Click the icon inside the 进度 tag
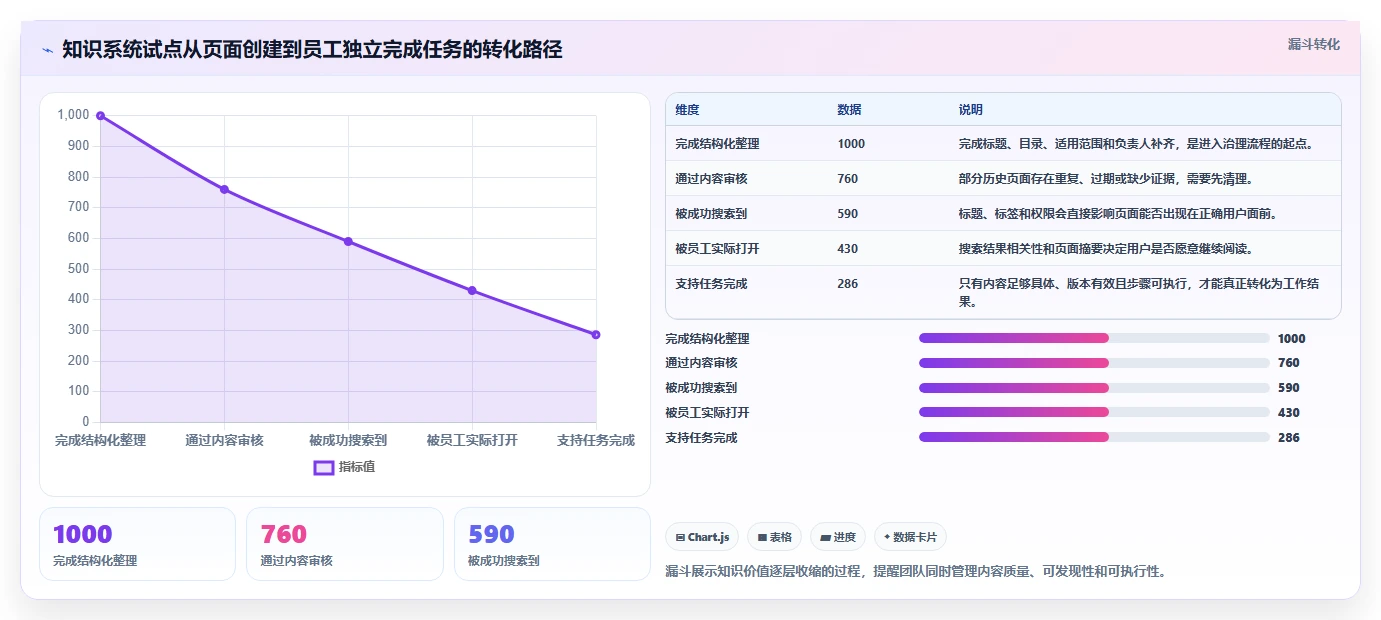1381x620 pixels. point(825,537)
